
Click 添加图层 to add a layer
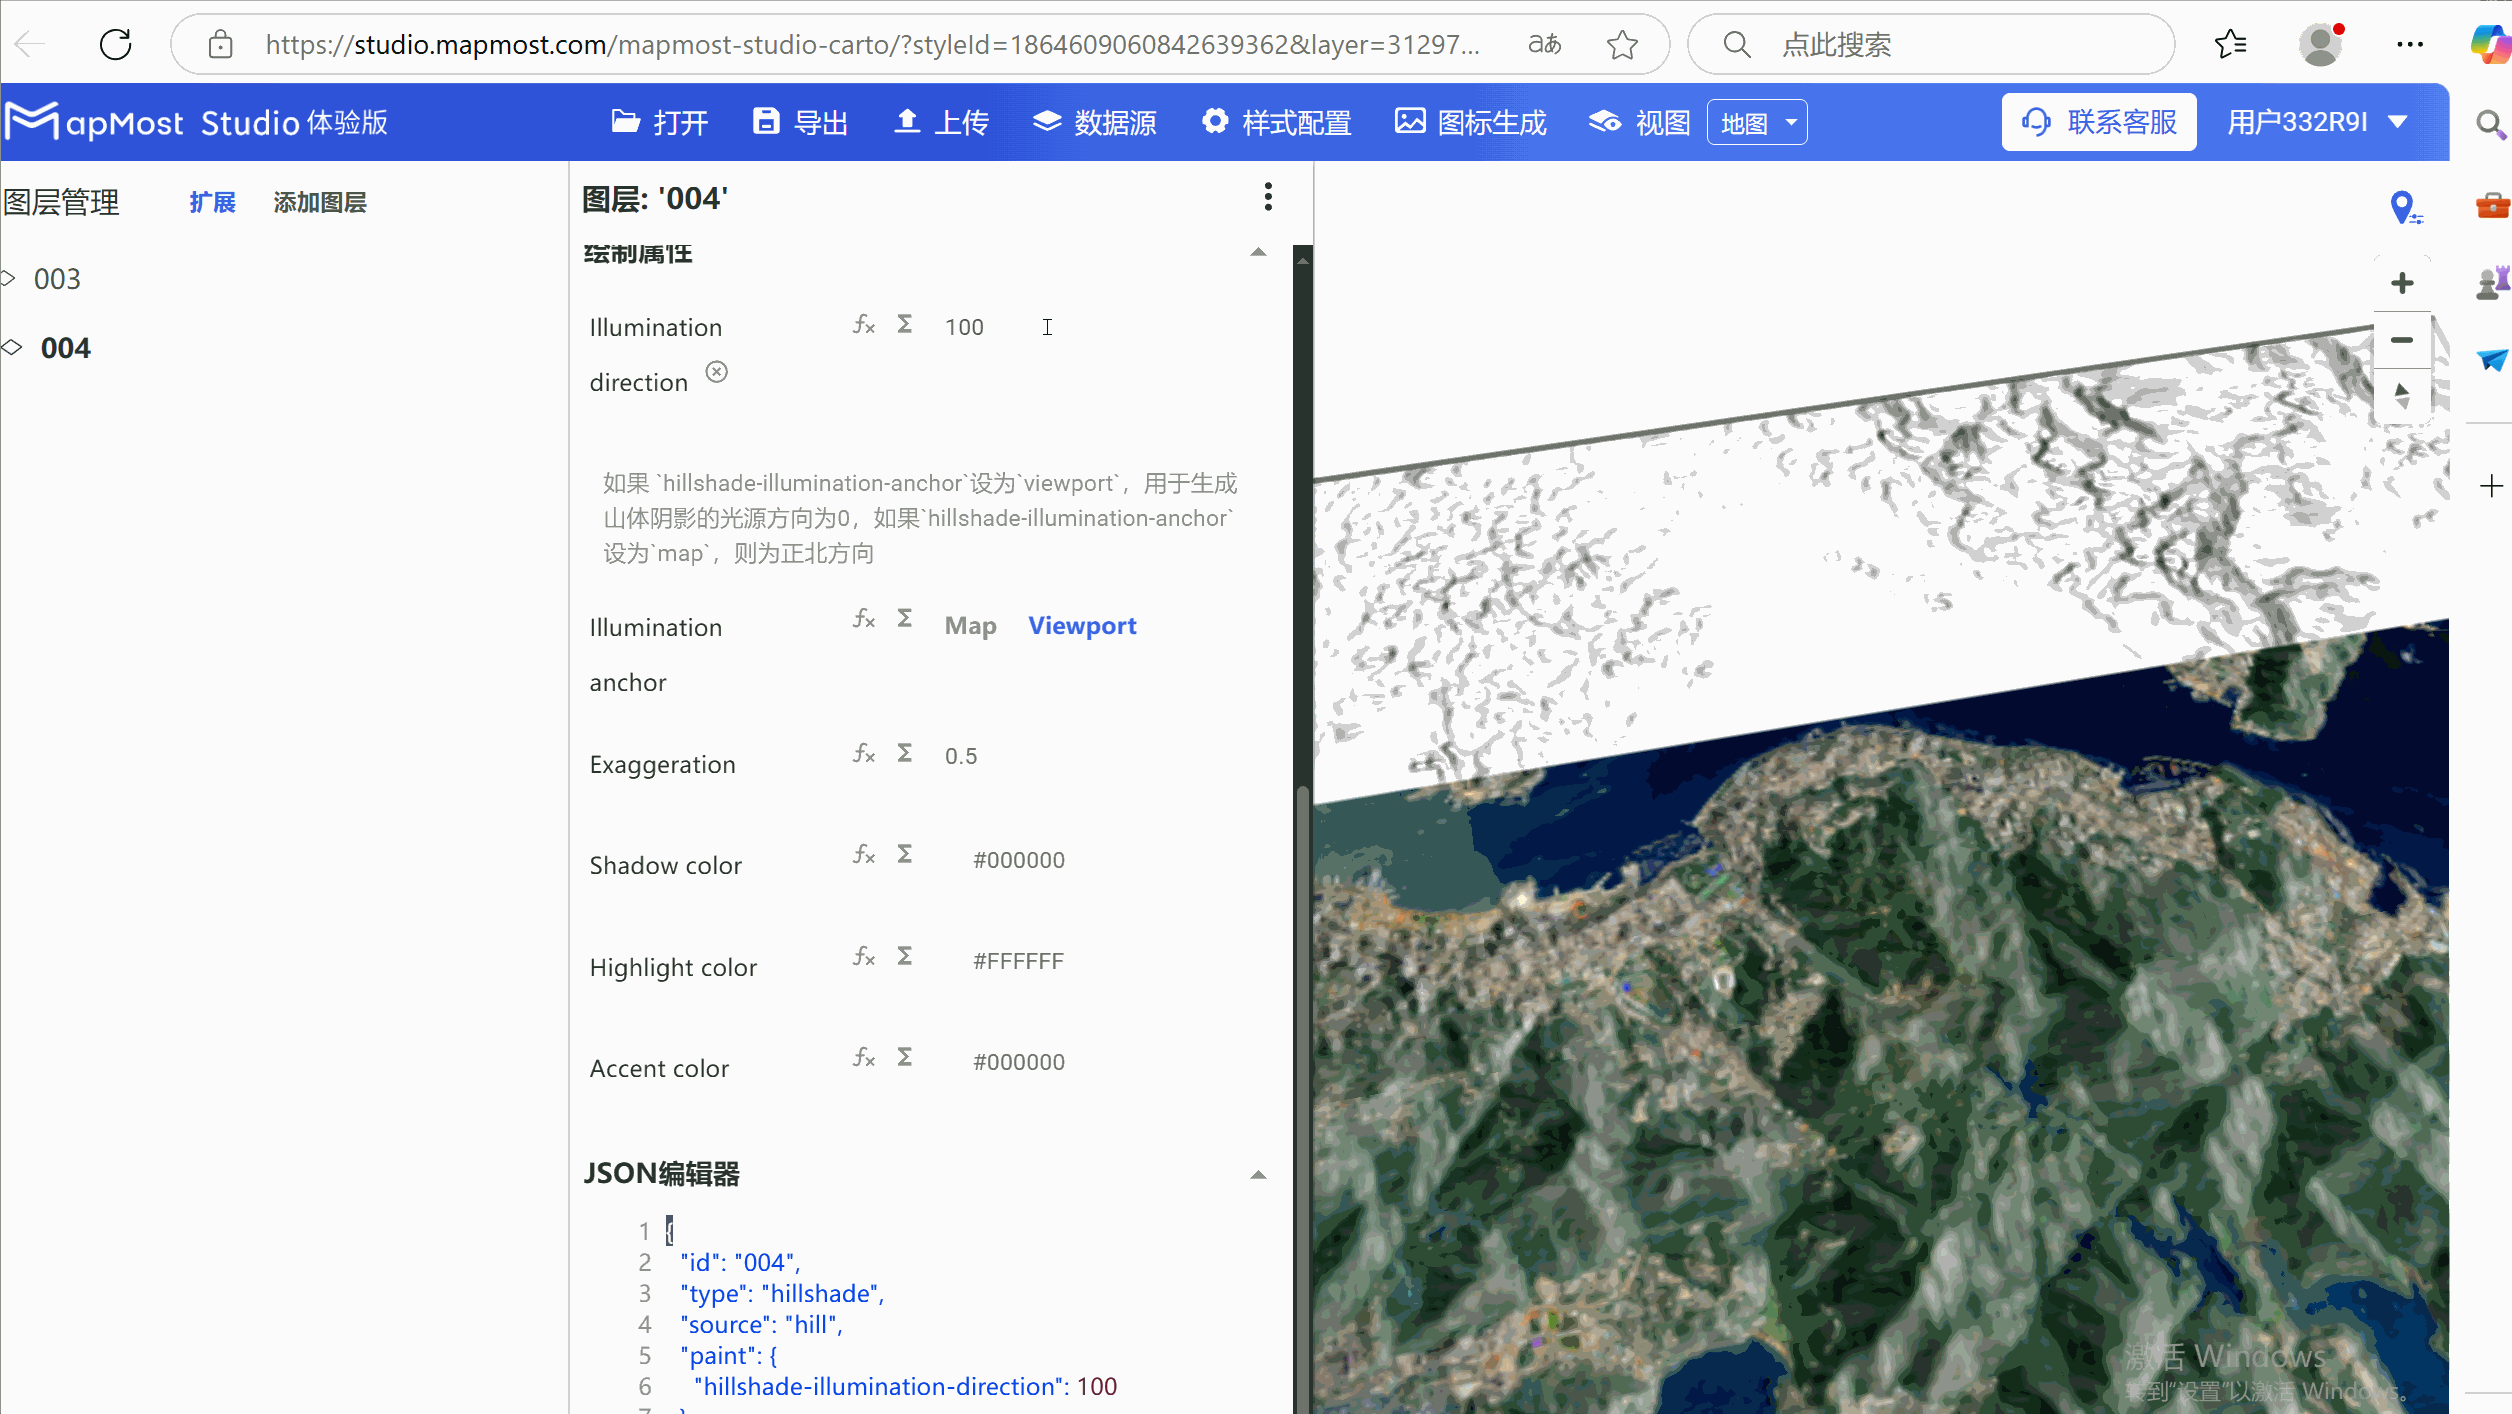[x=320, y=201]
